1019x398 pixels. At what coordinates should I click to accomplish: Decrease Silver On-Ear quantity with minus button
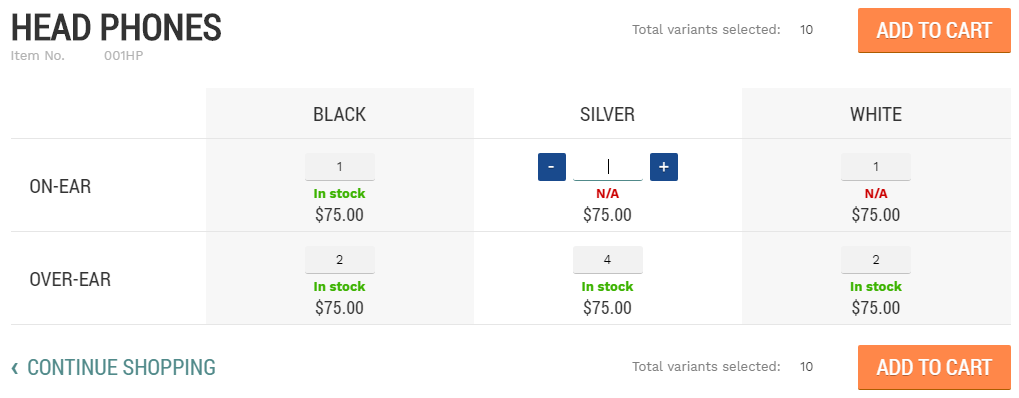tap(552, 167)
